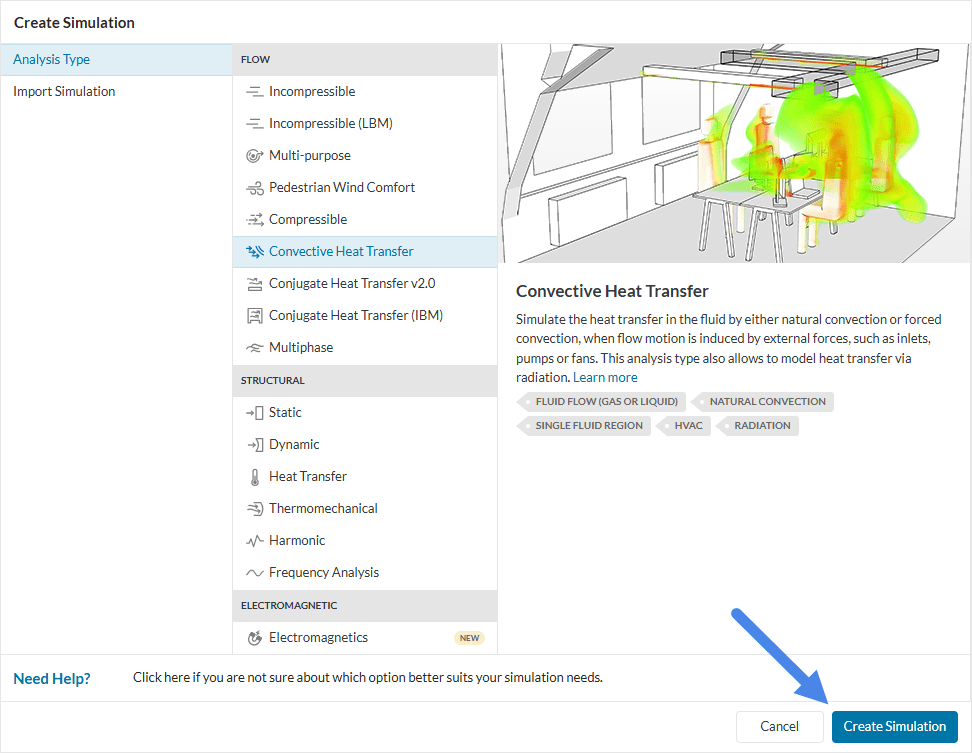Select Incompressible (LBM) analysis type

[x=330, y=124]
